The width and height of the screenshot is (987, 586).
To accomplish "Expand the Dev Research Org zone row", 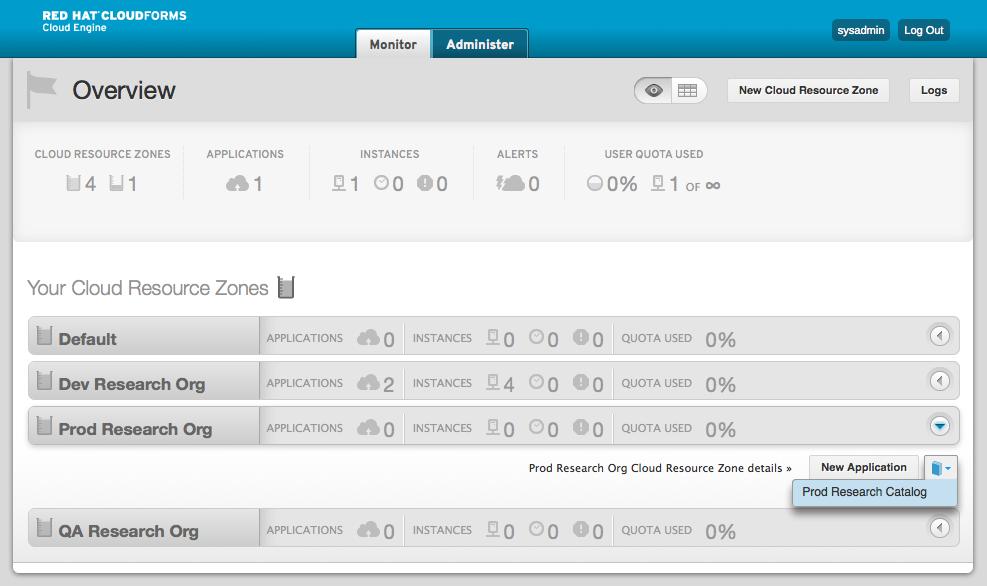I will point(939,381).
